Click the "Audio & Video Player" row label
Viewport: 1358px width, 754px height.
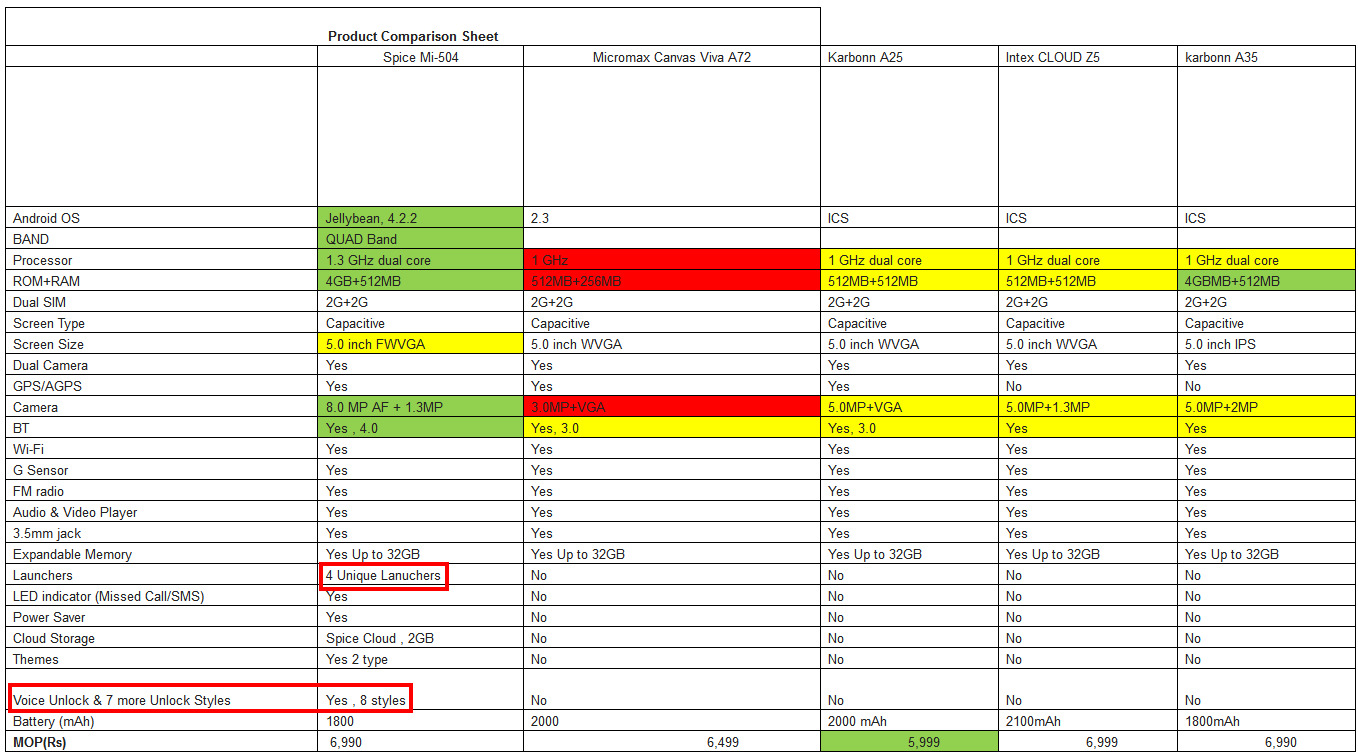click(75, 512)
